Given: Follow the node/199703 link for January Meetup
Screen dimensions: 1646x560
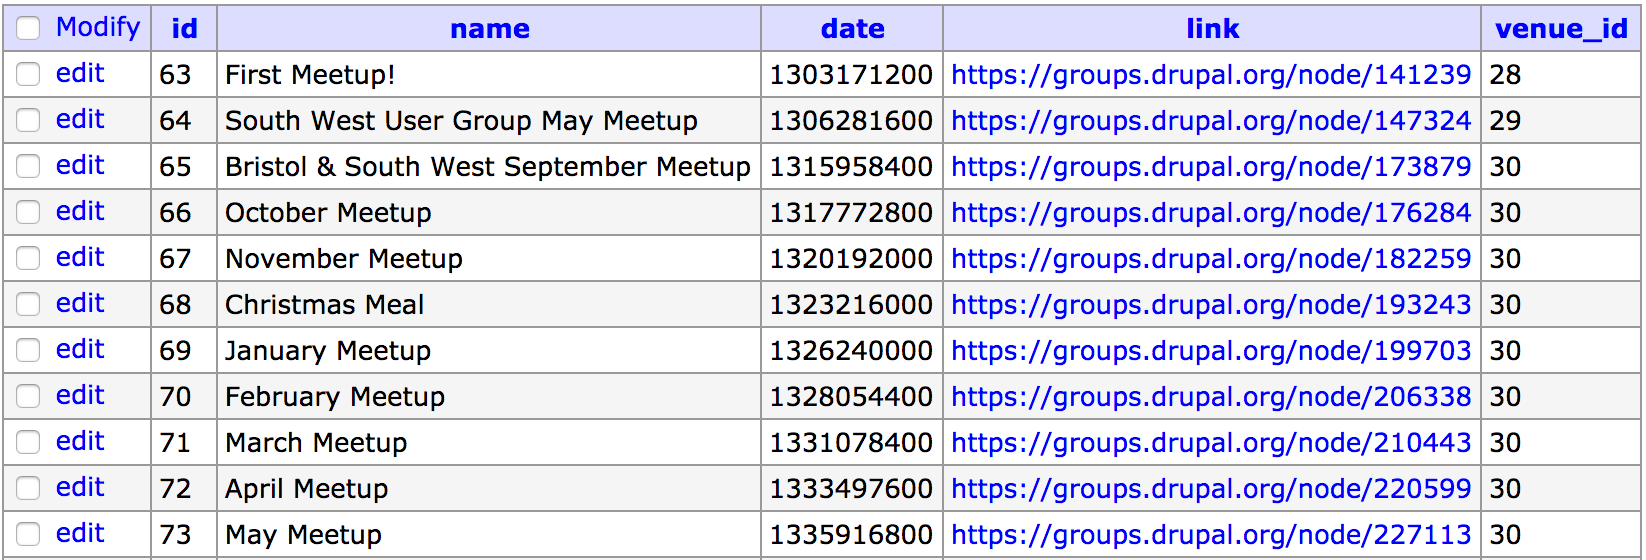Looking at the screenshot, I should [1211, 351].
